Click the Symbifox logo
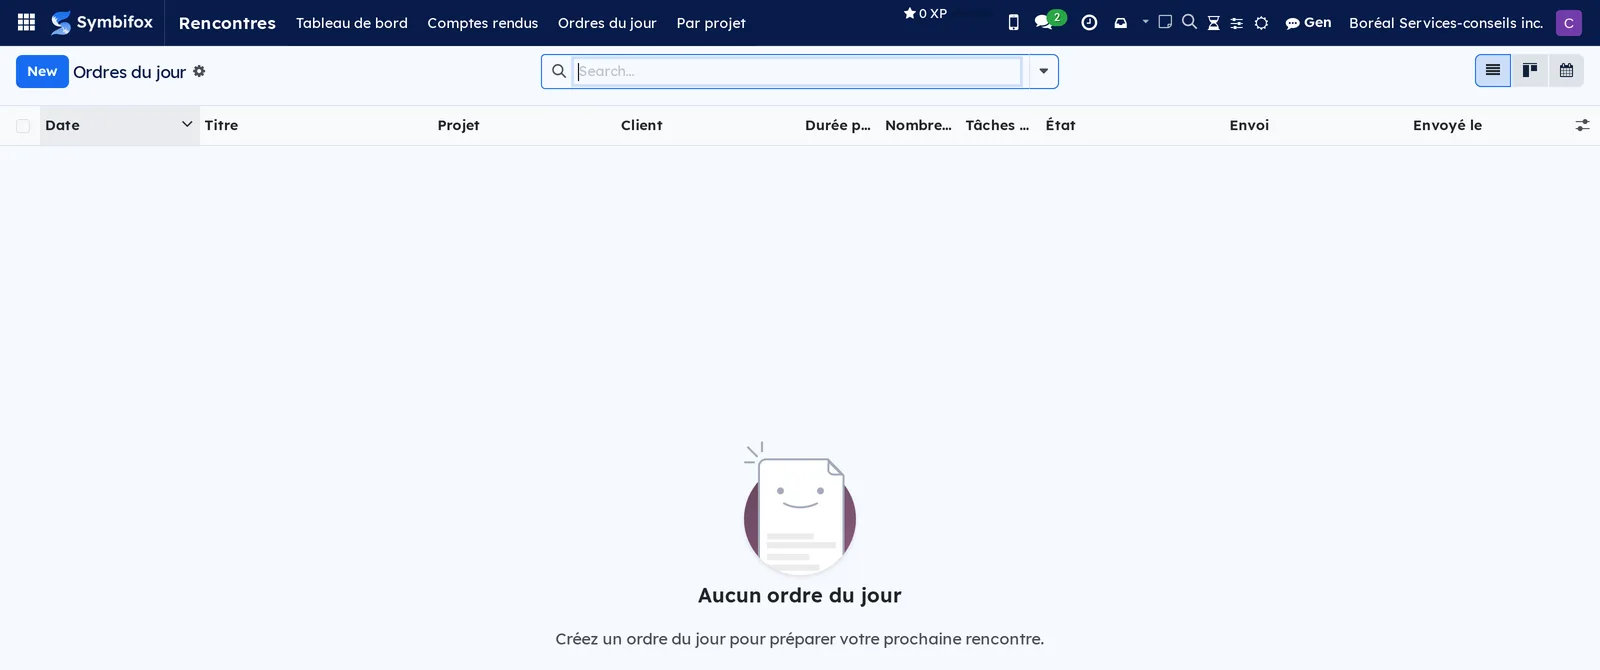The height and width of the screenshot is (670, 1600). pyautogui.click(x=102, y=22)
